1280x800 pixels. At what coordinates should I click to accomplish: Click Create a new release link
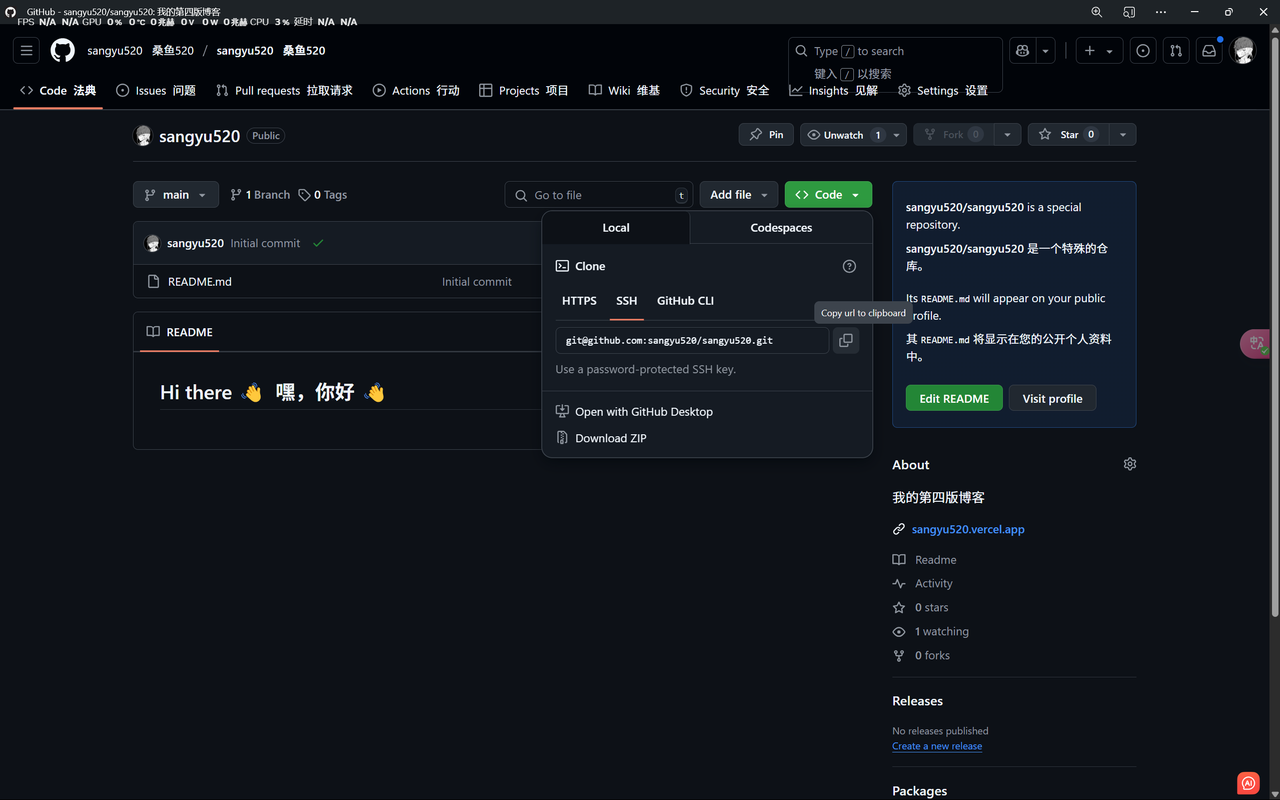[x=937, y=746]
